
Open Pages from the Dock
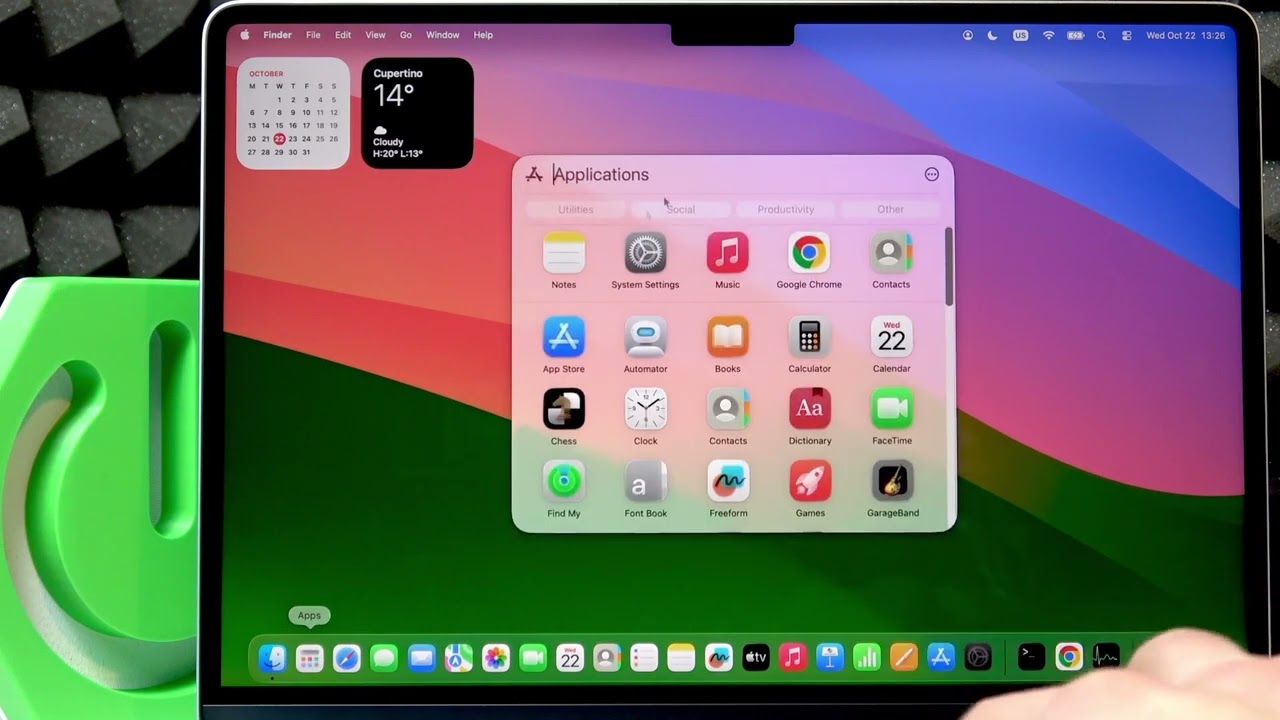pyautogui.click(x=904, y=658)
